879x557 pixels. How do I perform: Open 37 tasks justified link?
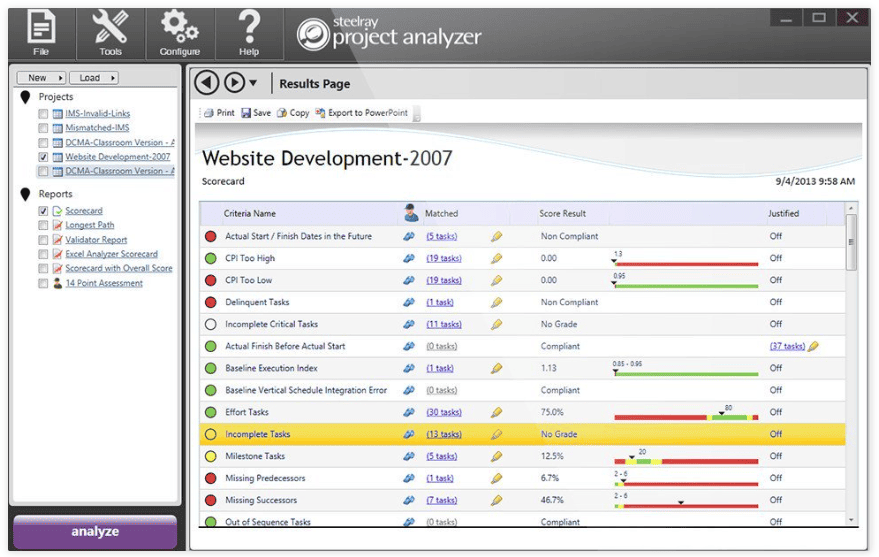coord(788,346)
